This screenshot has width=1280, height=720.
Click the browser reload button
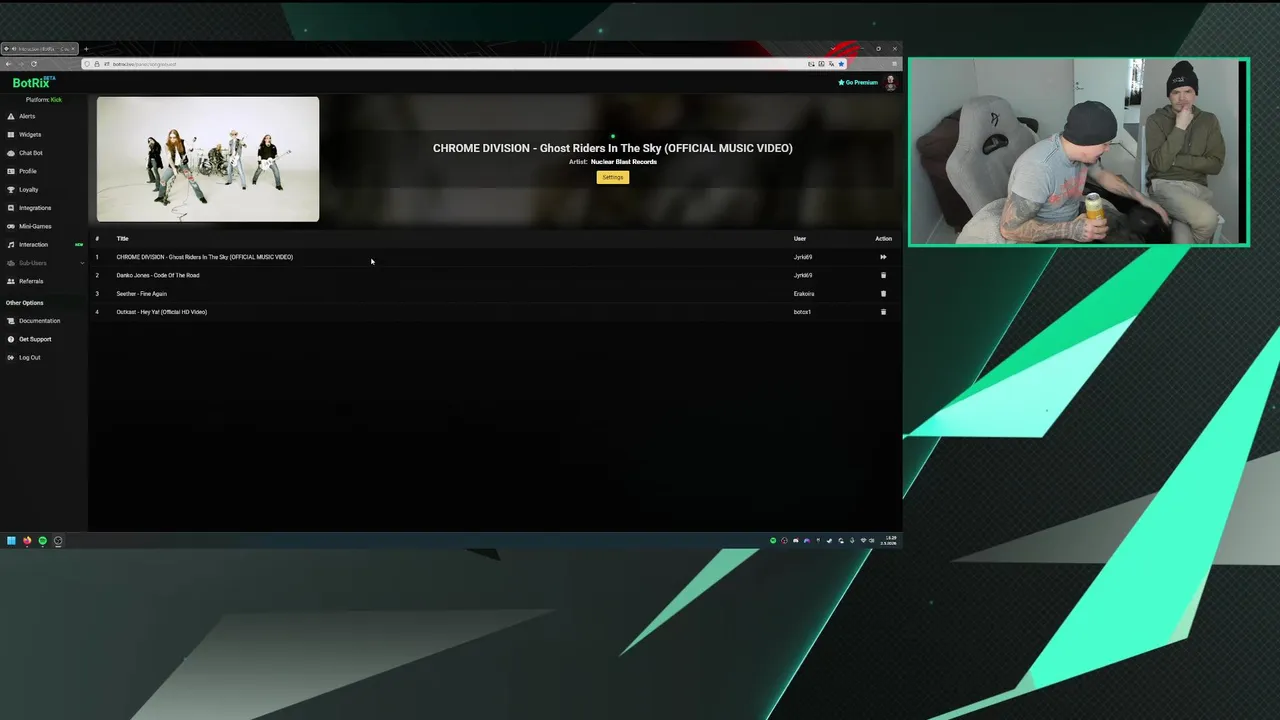[x=33, y=64]
